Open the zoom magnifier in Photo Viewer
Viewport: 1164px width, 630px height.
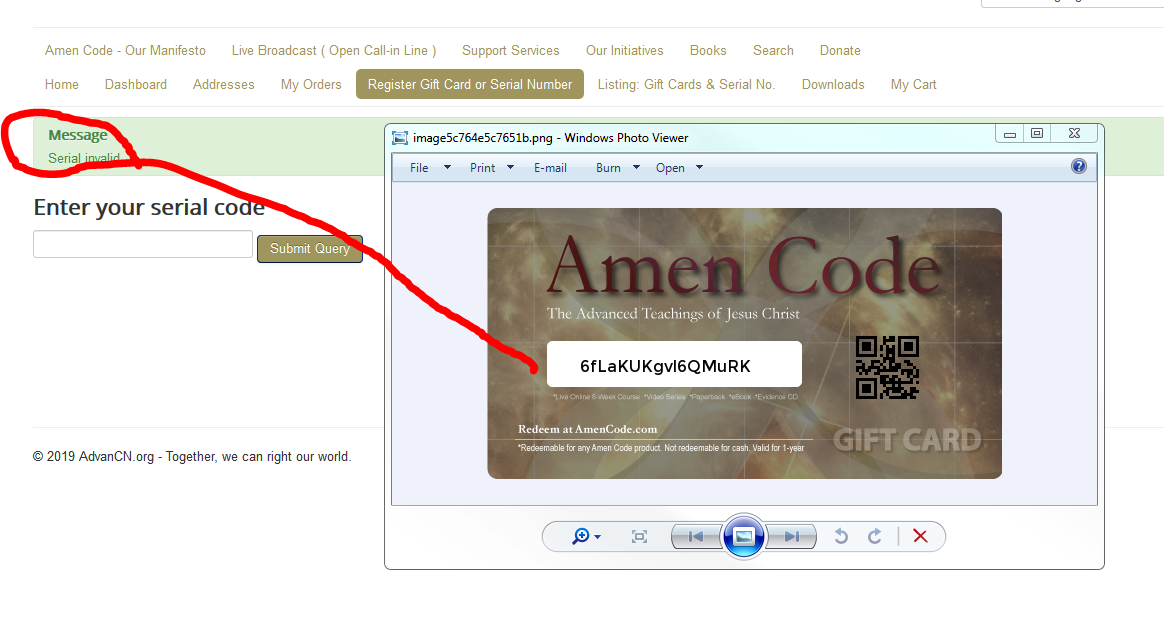(581, 537)
